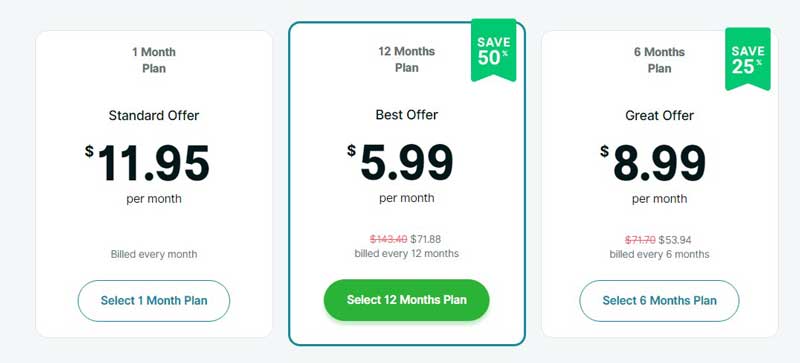
Task: Click the SAVE 25% ribbon badge
Action: click(747, 59)
